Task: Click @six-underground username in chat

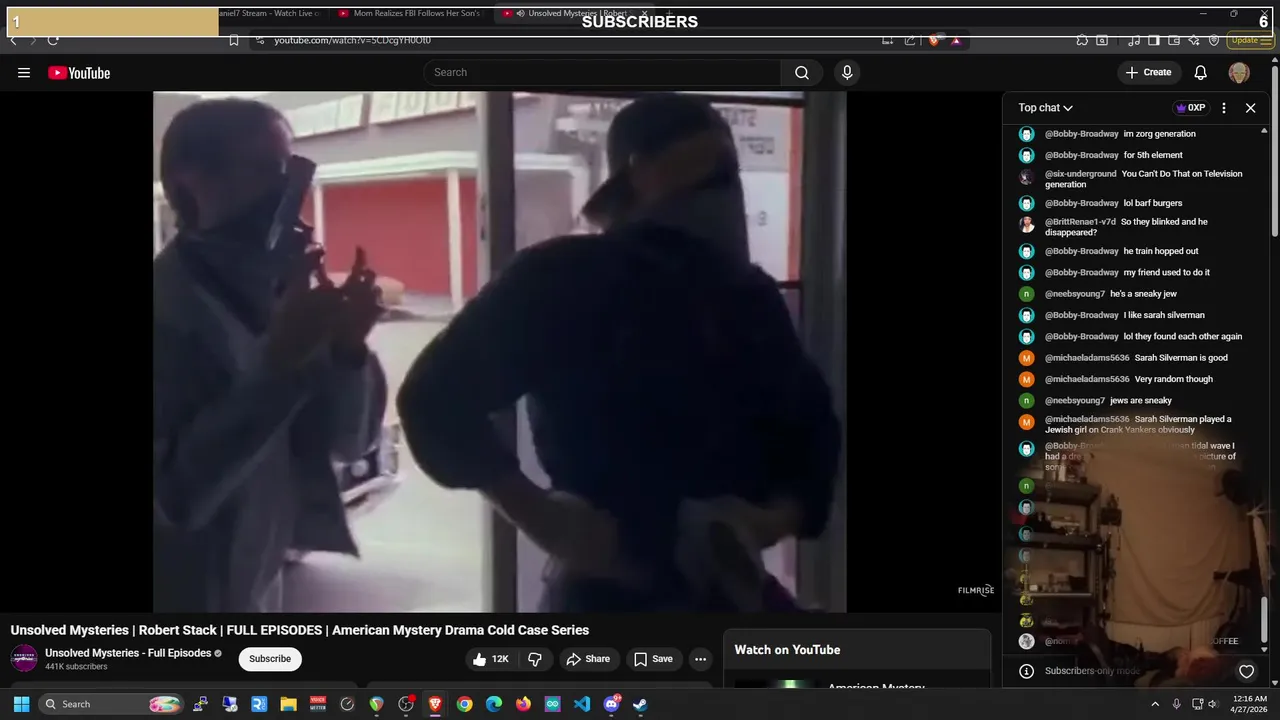Action: pyautogui.click(x=1080, y=174)
